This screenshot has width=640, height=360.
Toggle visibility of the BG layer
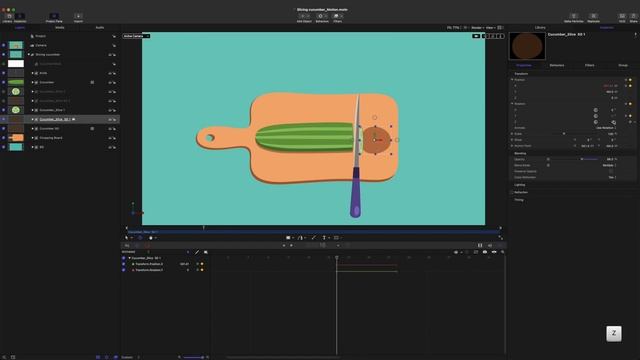click(4, 147)
